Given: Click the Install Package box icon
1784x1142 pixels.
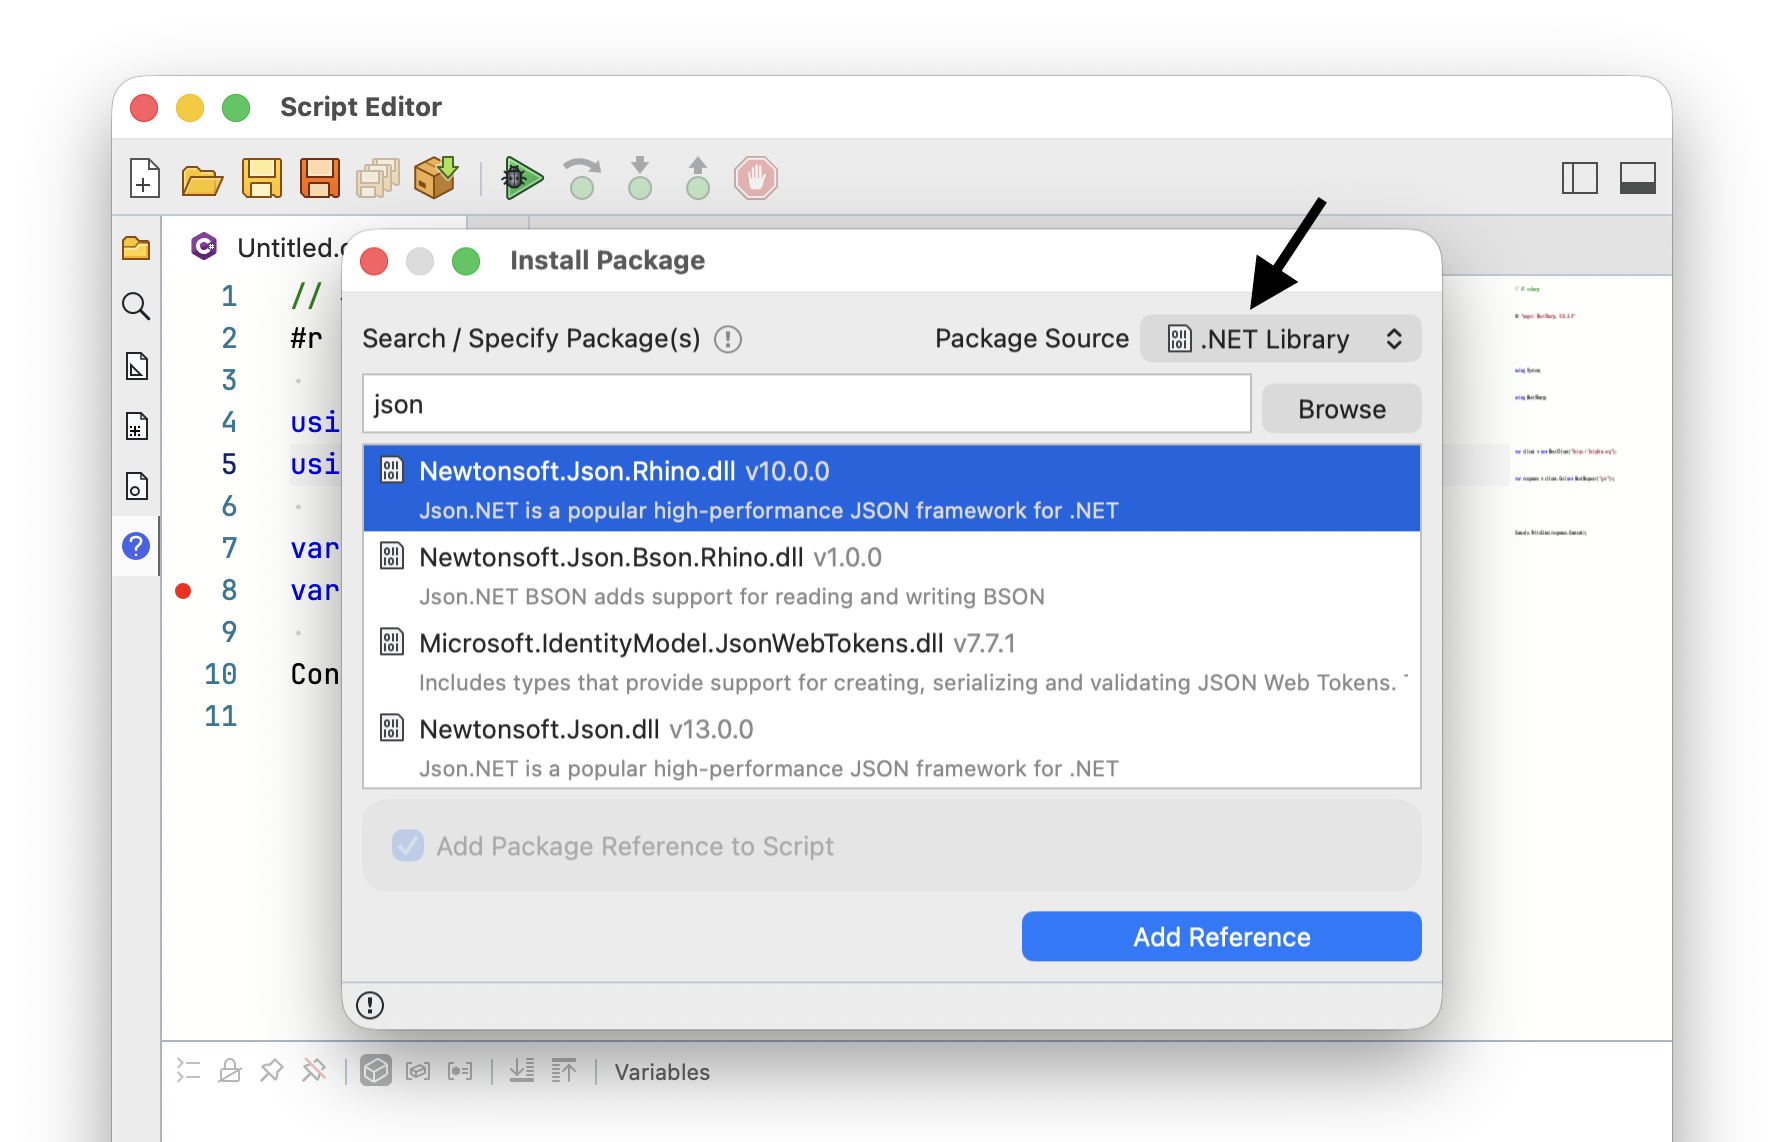Looking at the screenshot, I should 436,177.
